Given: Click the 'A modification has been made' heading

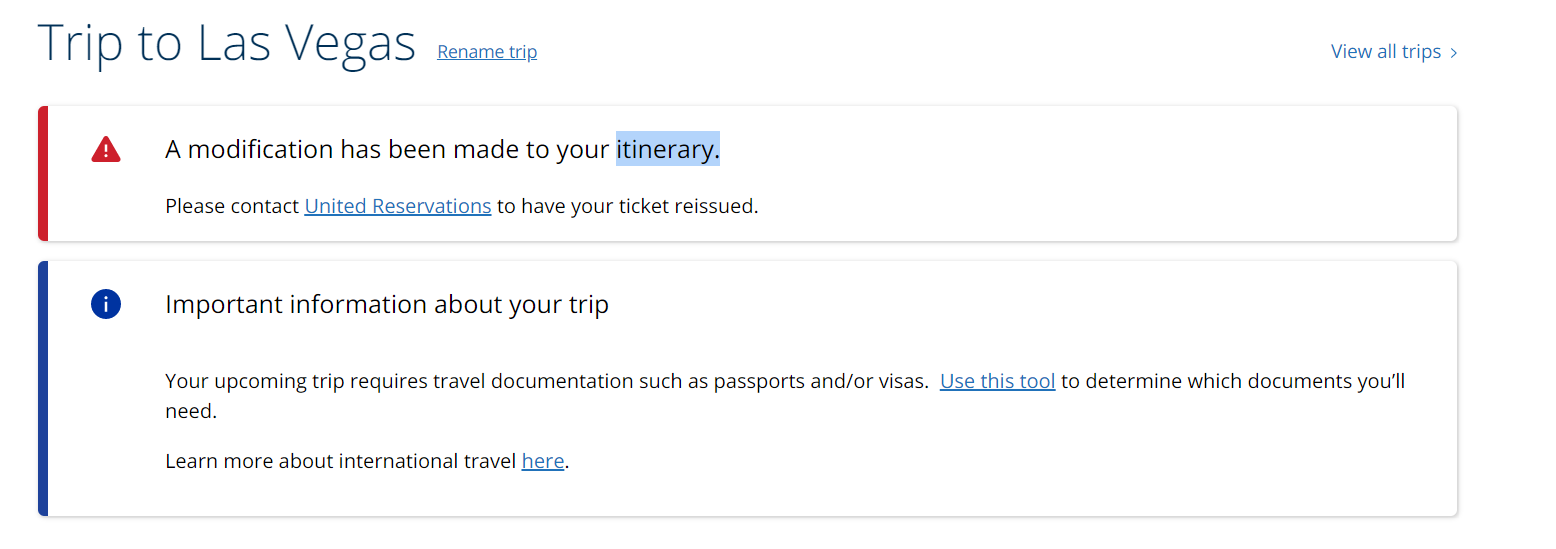Looking at the screenshot, I should 388,150.
